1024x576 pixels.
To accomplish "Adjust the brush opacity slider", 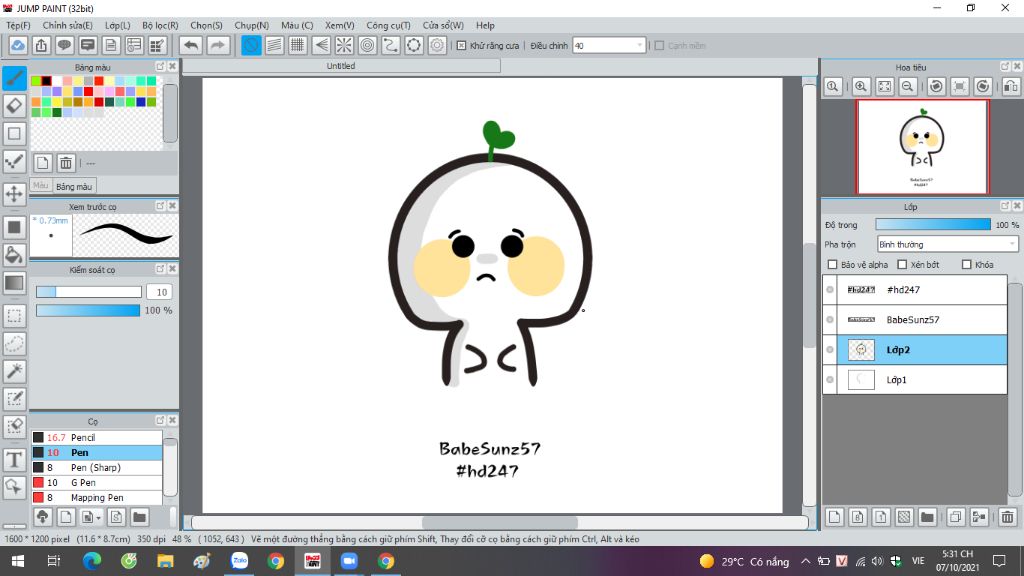I will coord(88,310).
